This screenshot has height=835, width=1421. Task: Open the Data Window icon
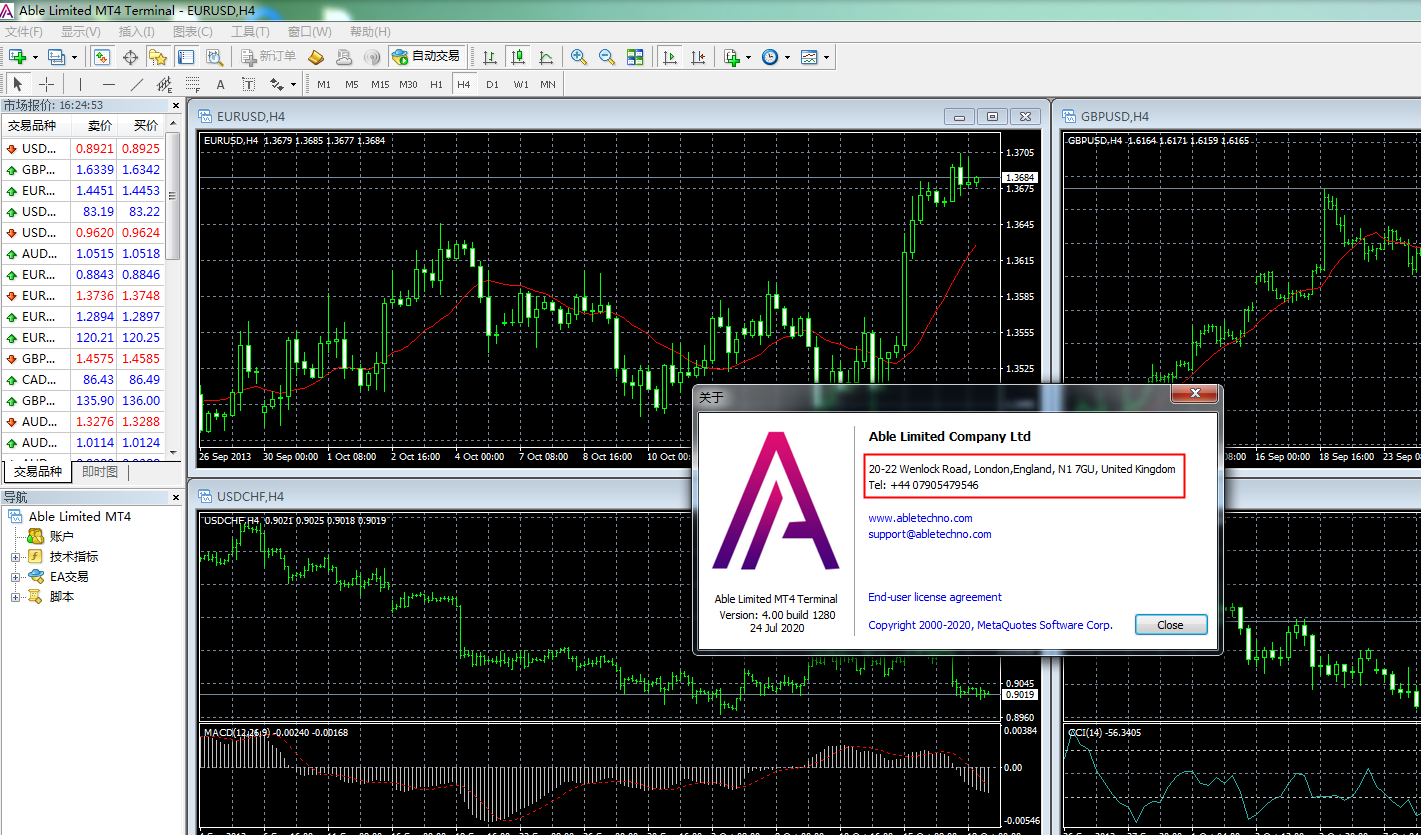(130, 57)
